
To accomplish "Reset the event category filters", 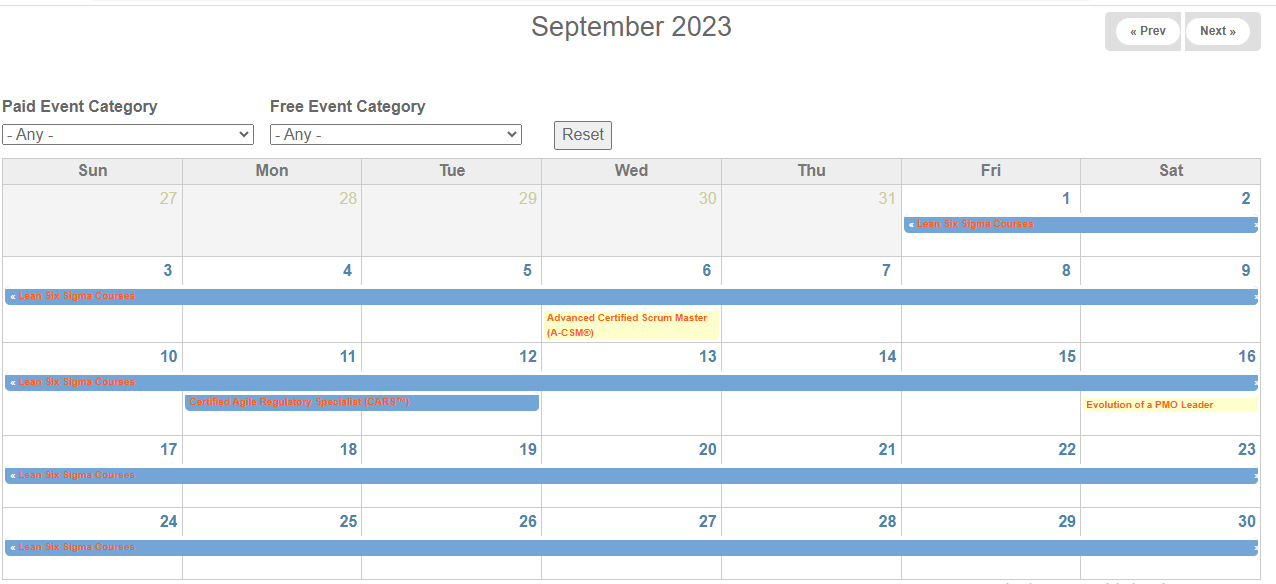I will pyautogui.click(x=583, y=135).
